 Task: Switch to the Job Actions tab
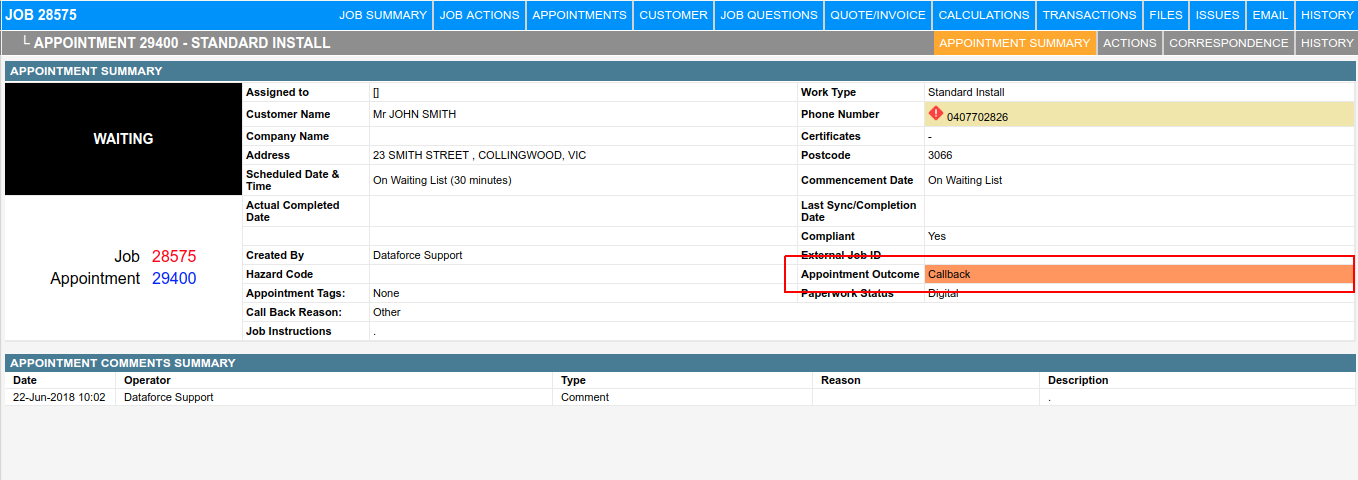[x=480, y=15]
